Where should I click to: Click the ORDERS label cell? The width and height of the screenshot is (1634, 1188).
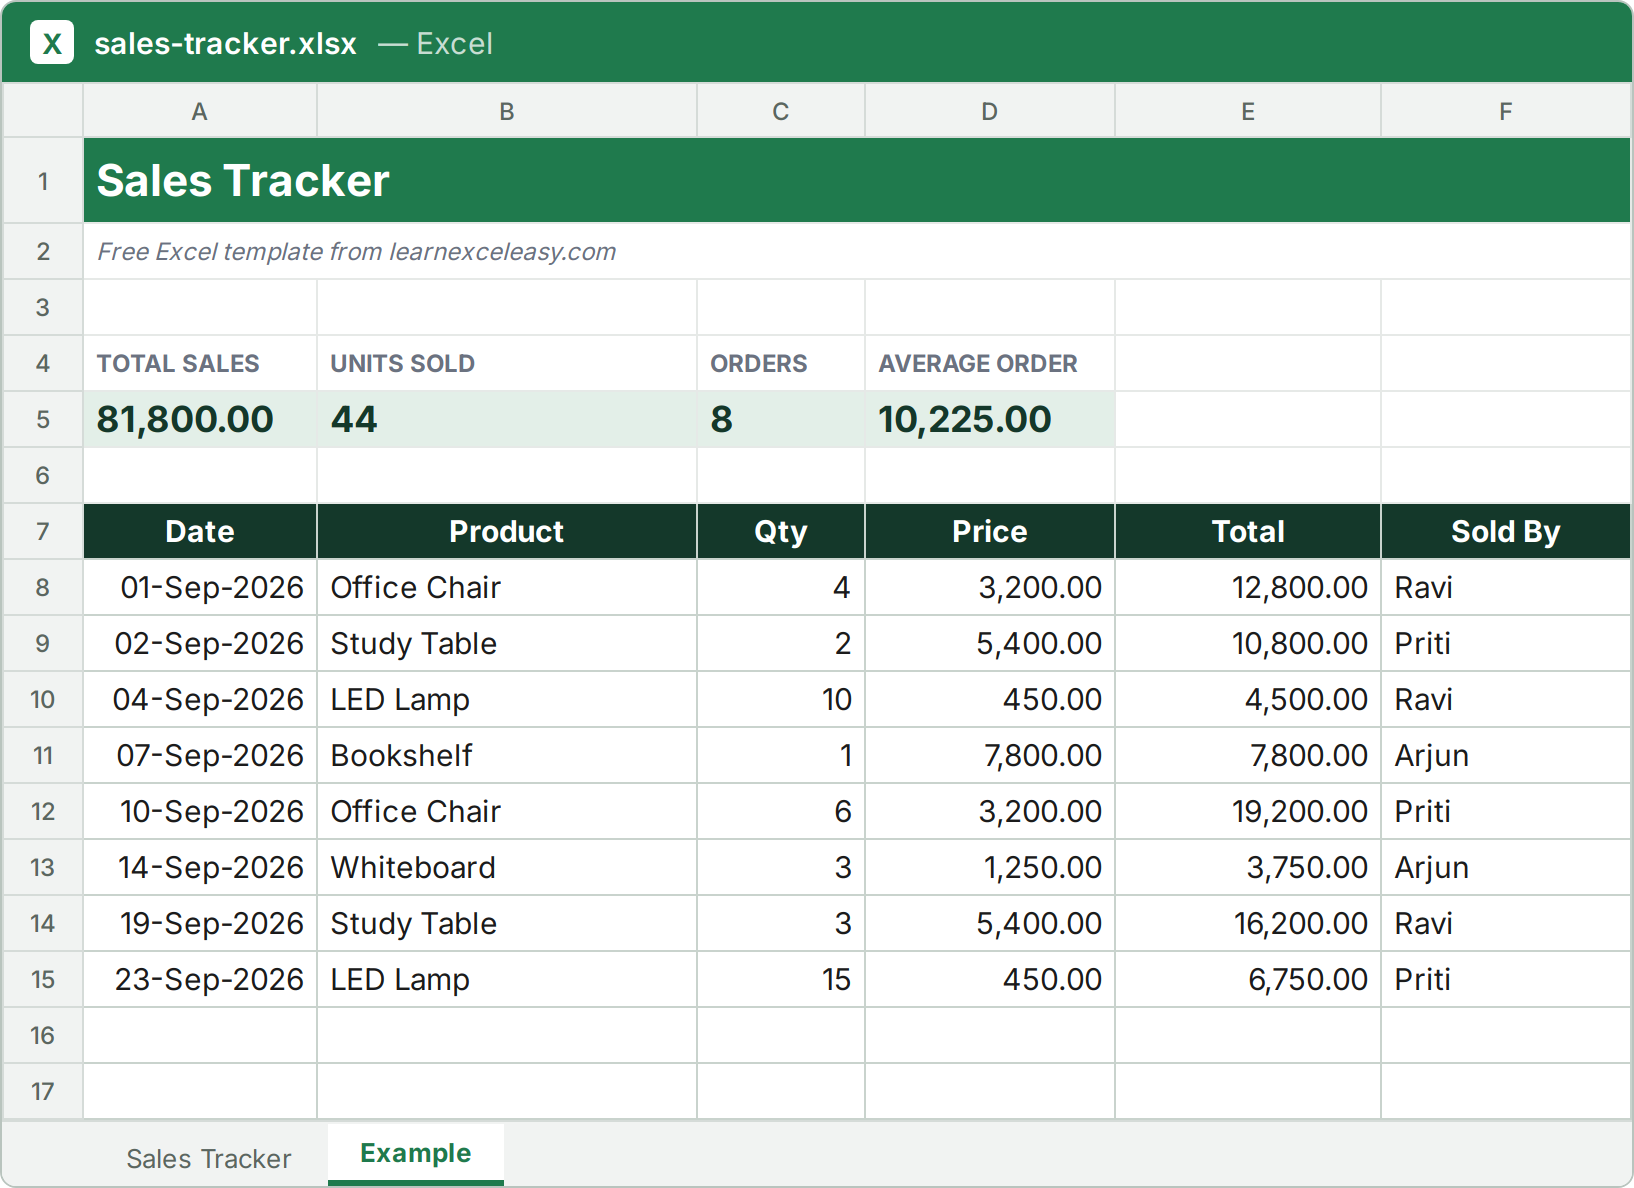pyautogui.click(x=781, y=363)
